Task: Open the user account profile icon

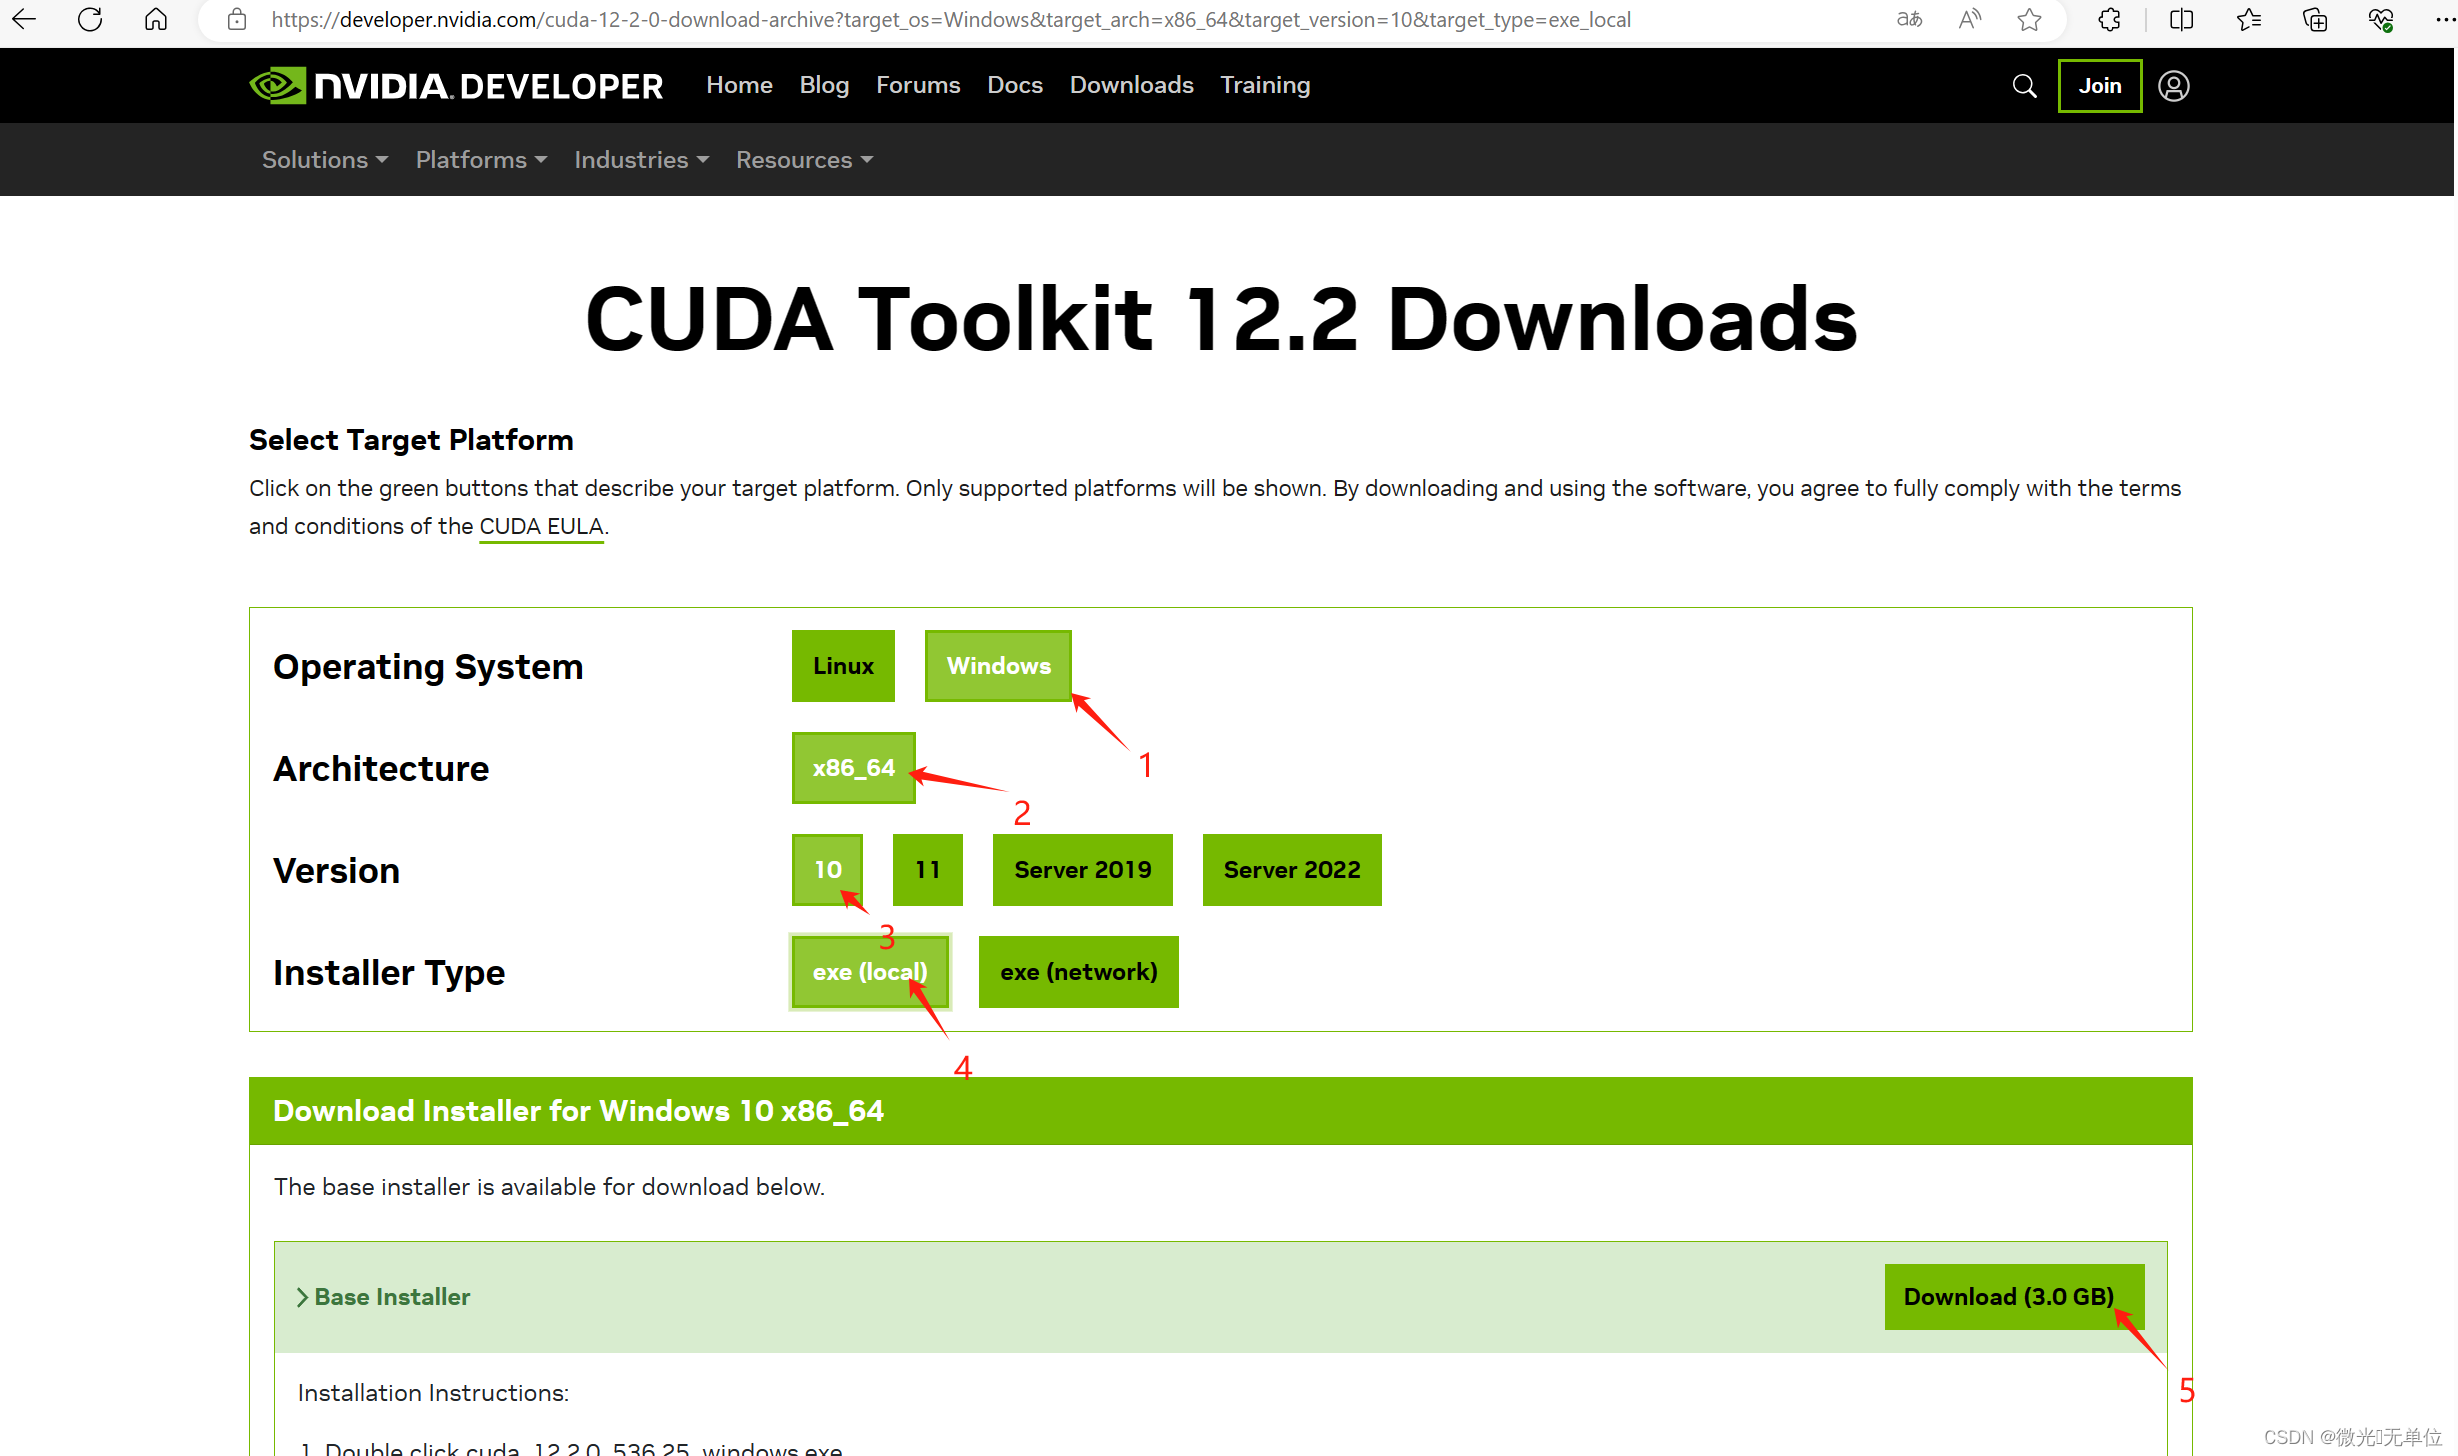Action: (x=2173, y=86)
